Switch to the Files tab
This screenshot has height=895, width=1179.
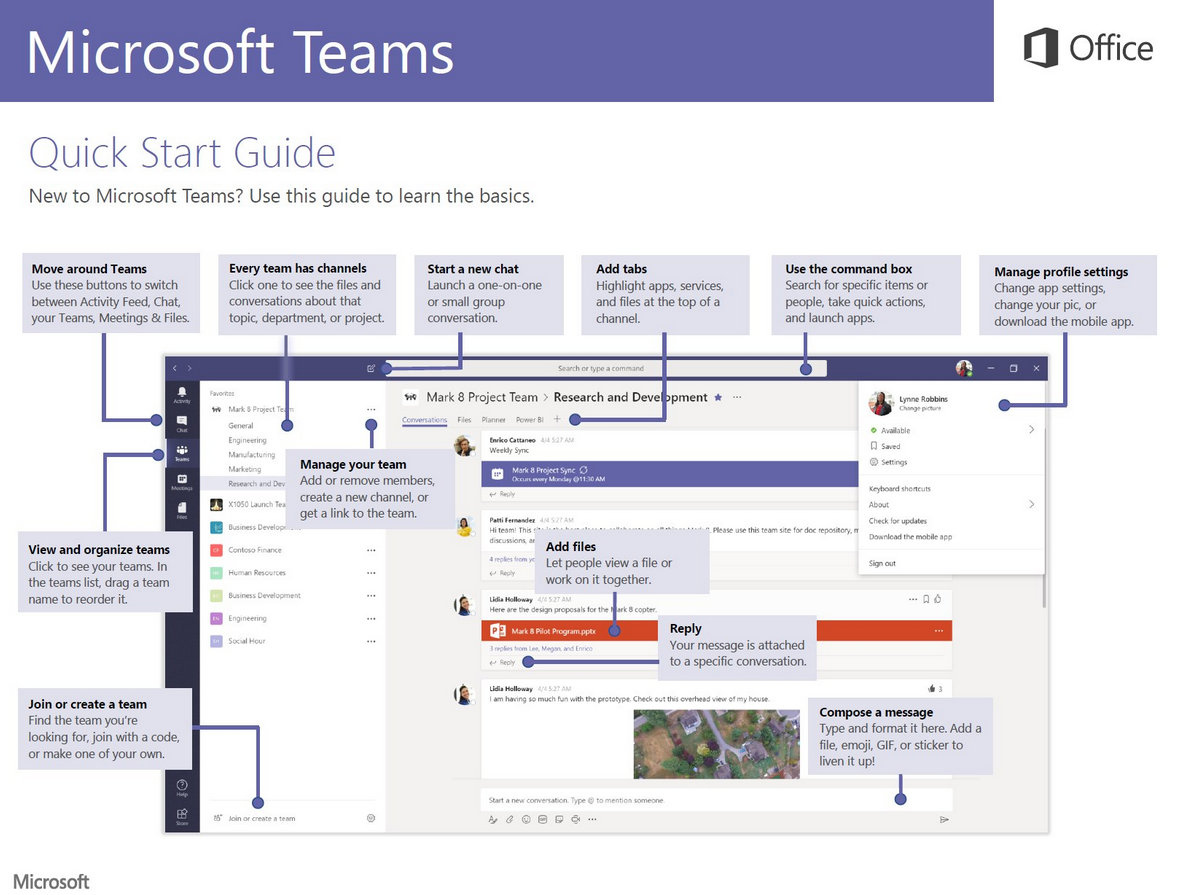tap(465, 420)
